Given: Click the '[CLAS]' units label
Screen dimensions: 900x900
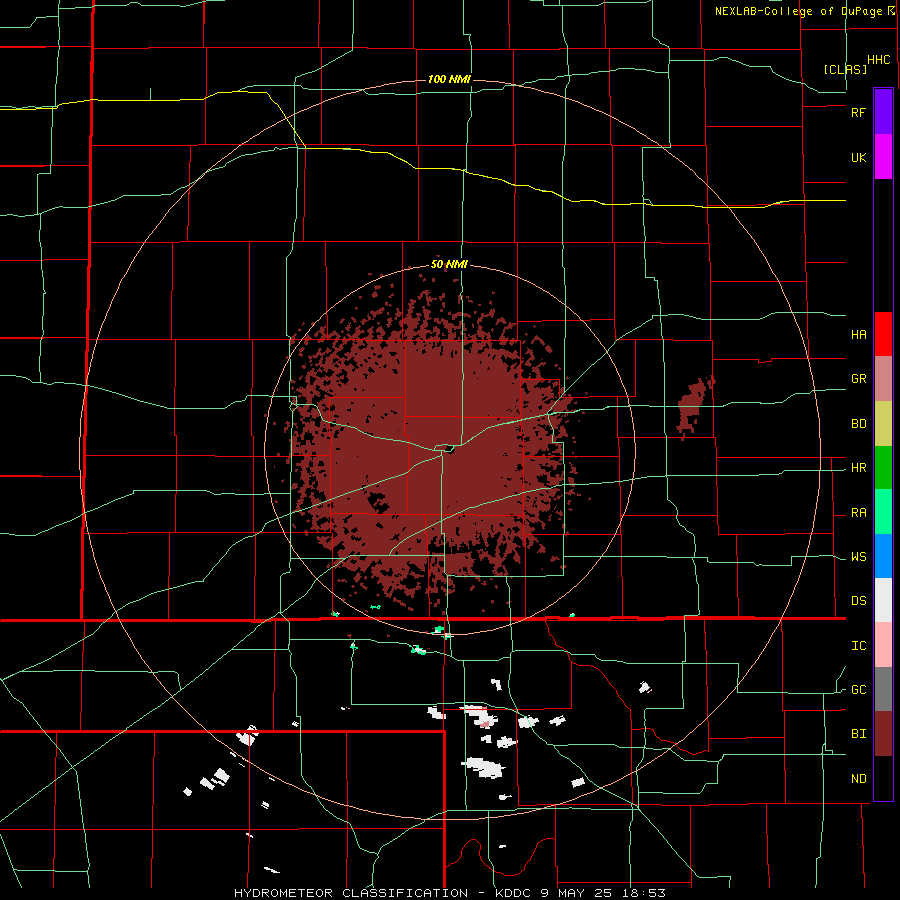Looking at the screenshot, I should (845, 69).
